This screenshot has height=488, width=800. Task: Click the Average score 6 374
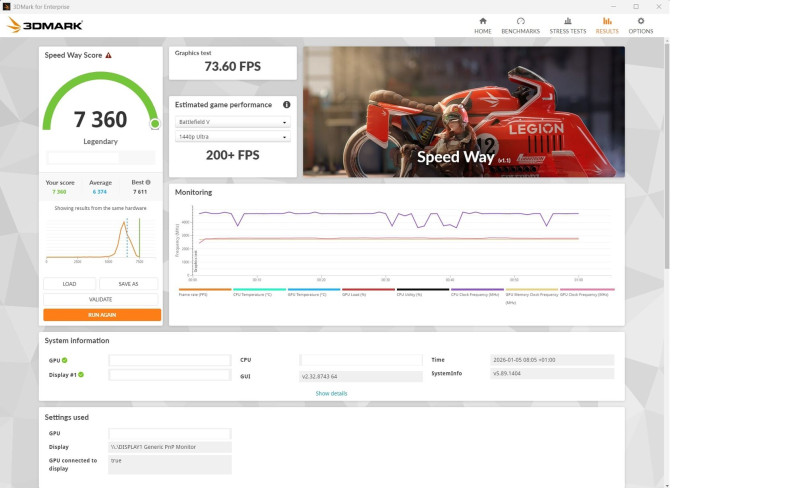(x=100, y=192)
